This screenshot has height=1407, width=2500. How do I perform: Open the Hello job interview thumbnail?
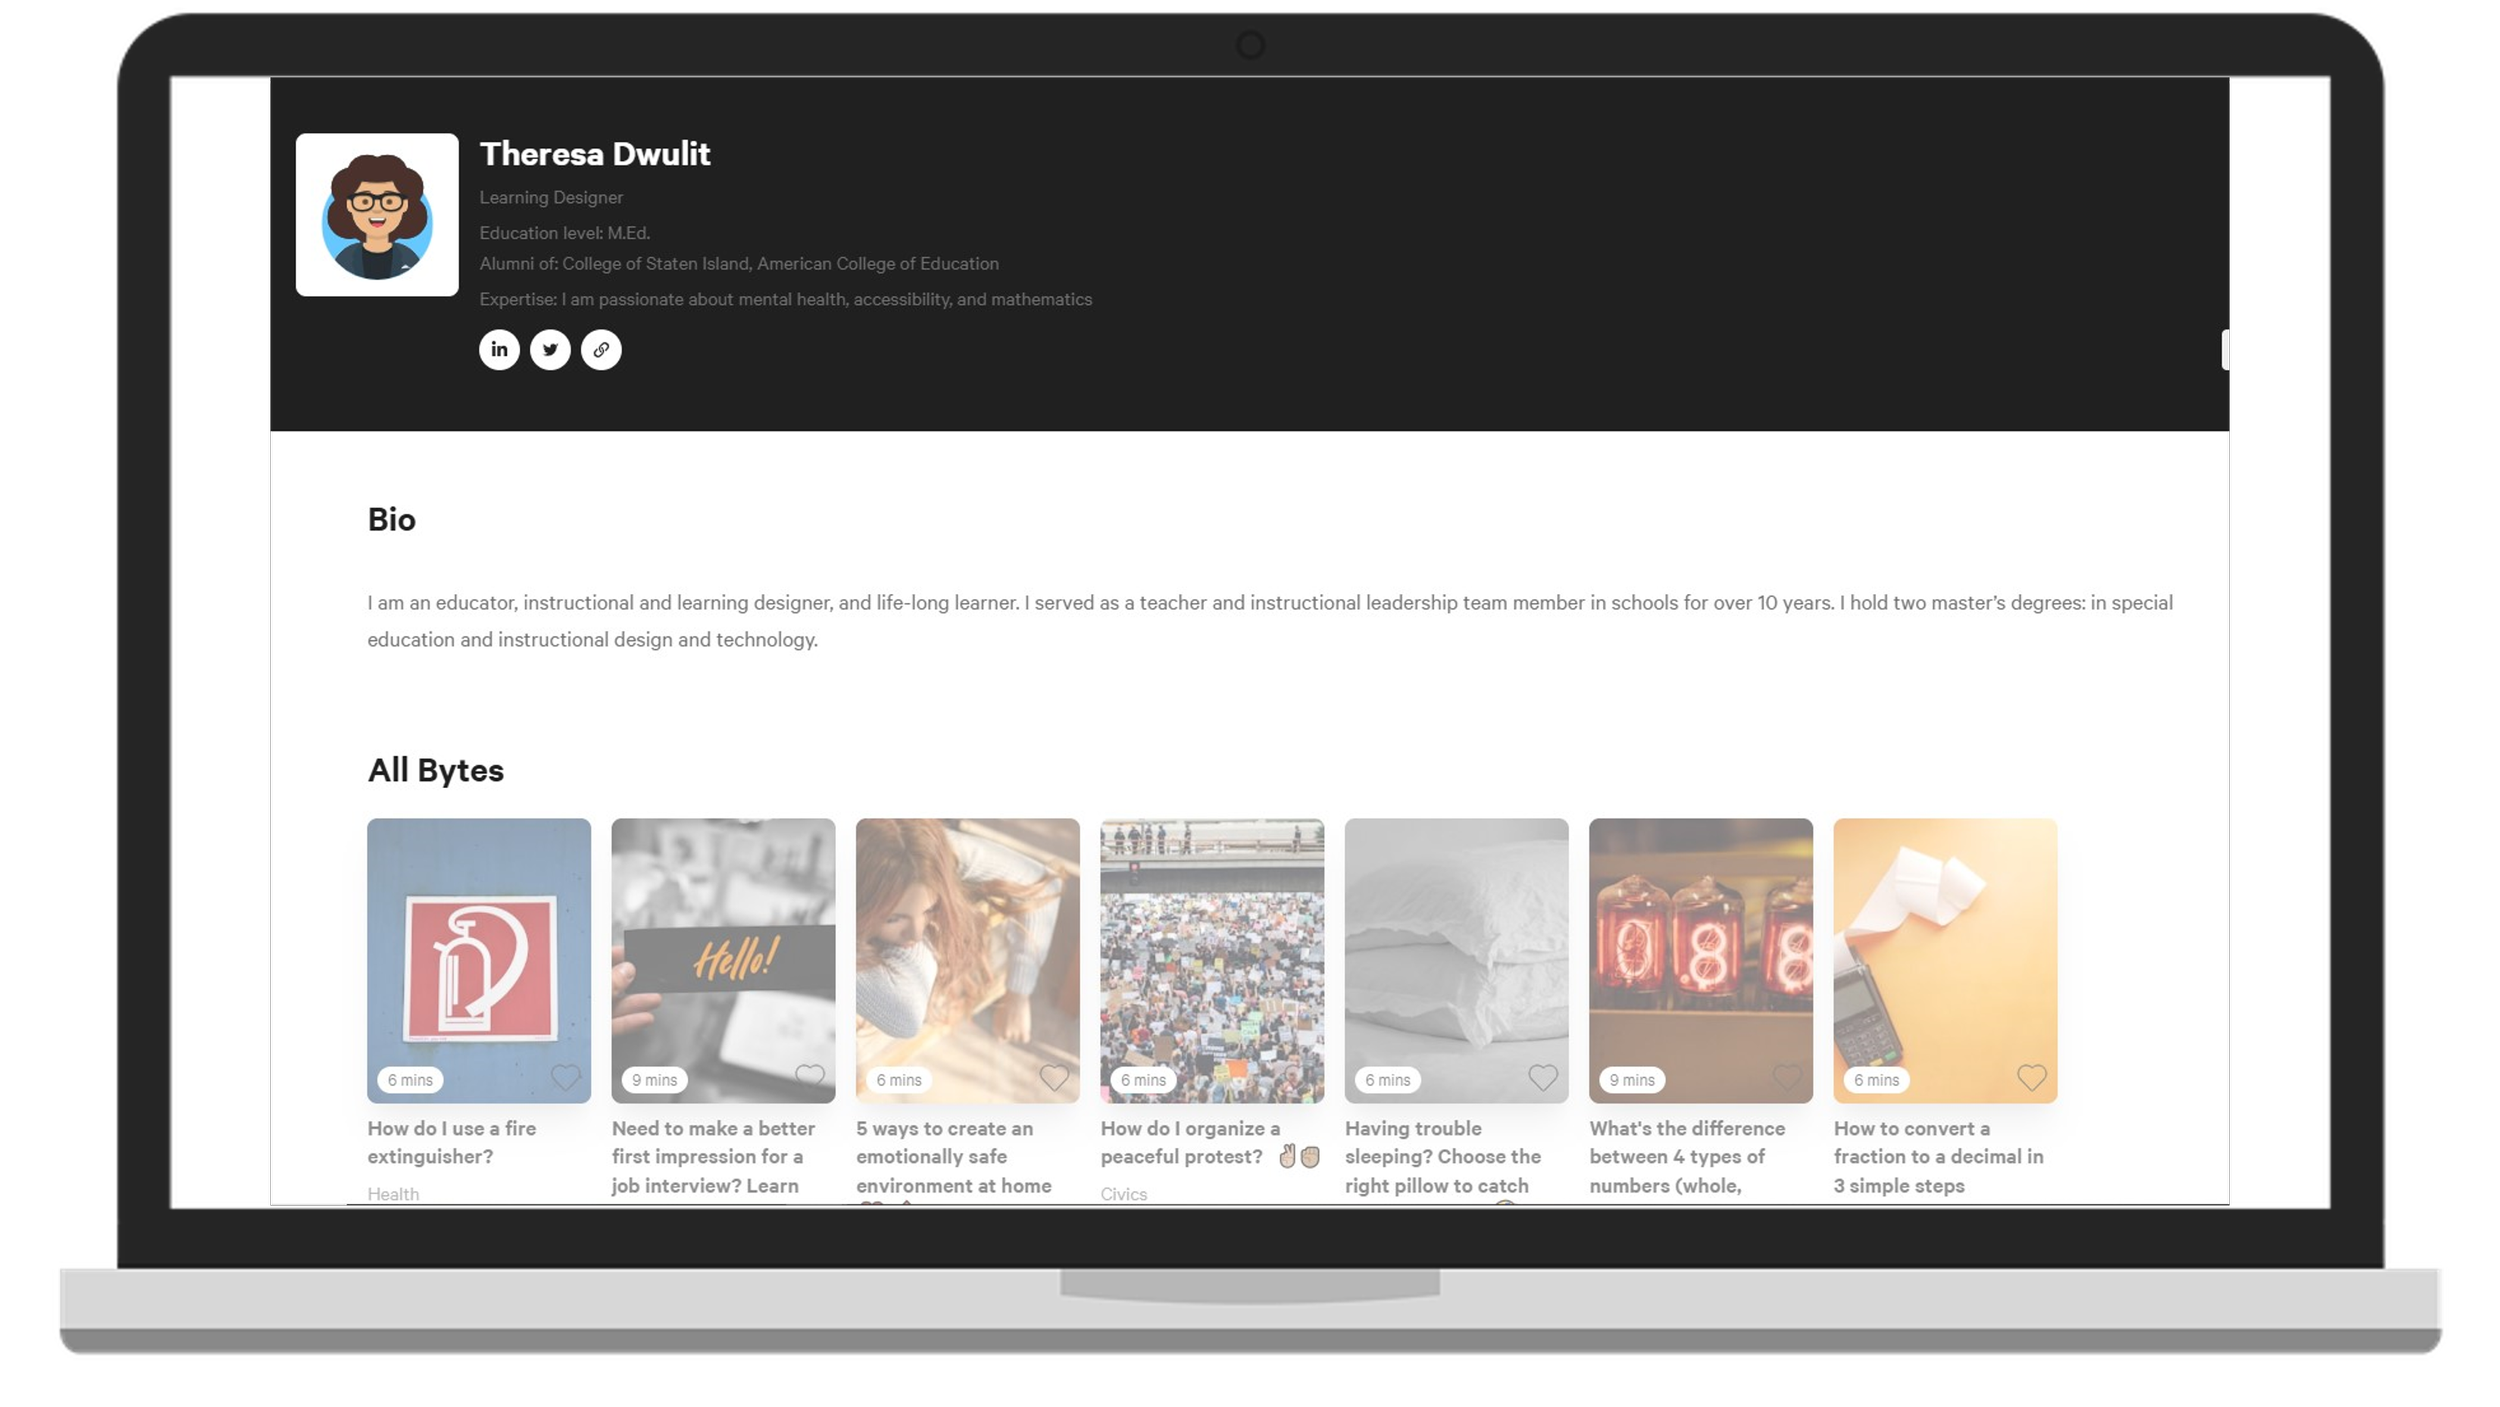pos(723,950)
